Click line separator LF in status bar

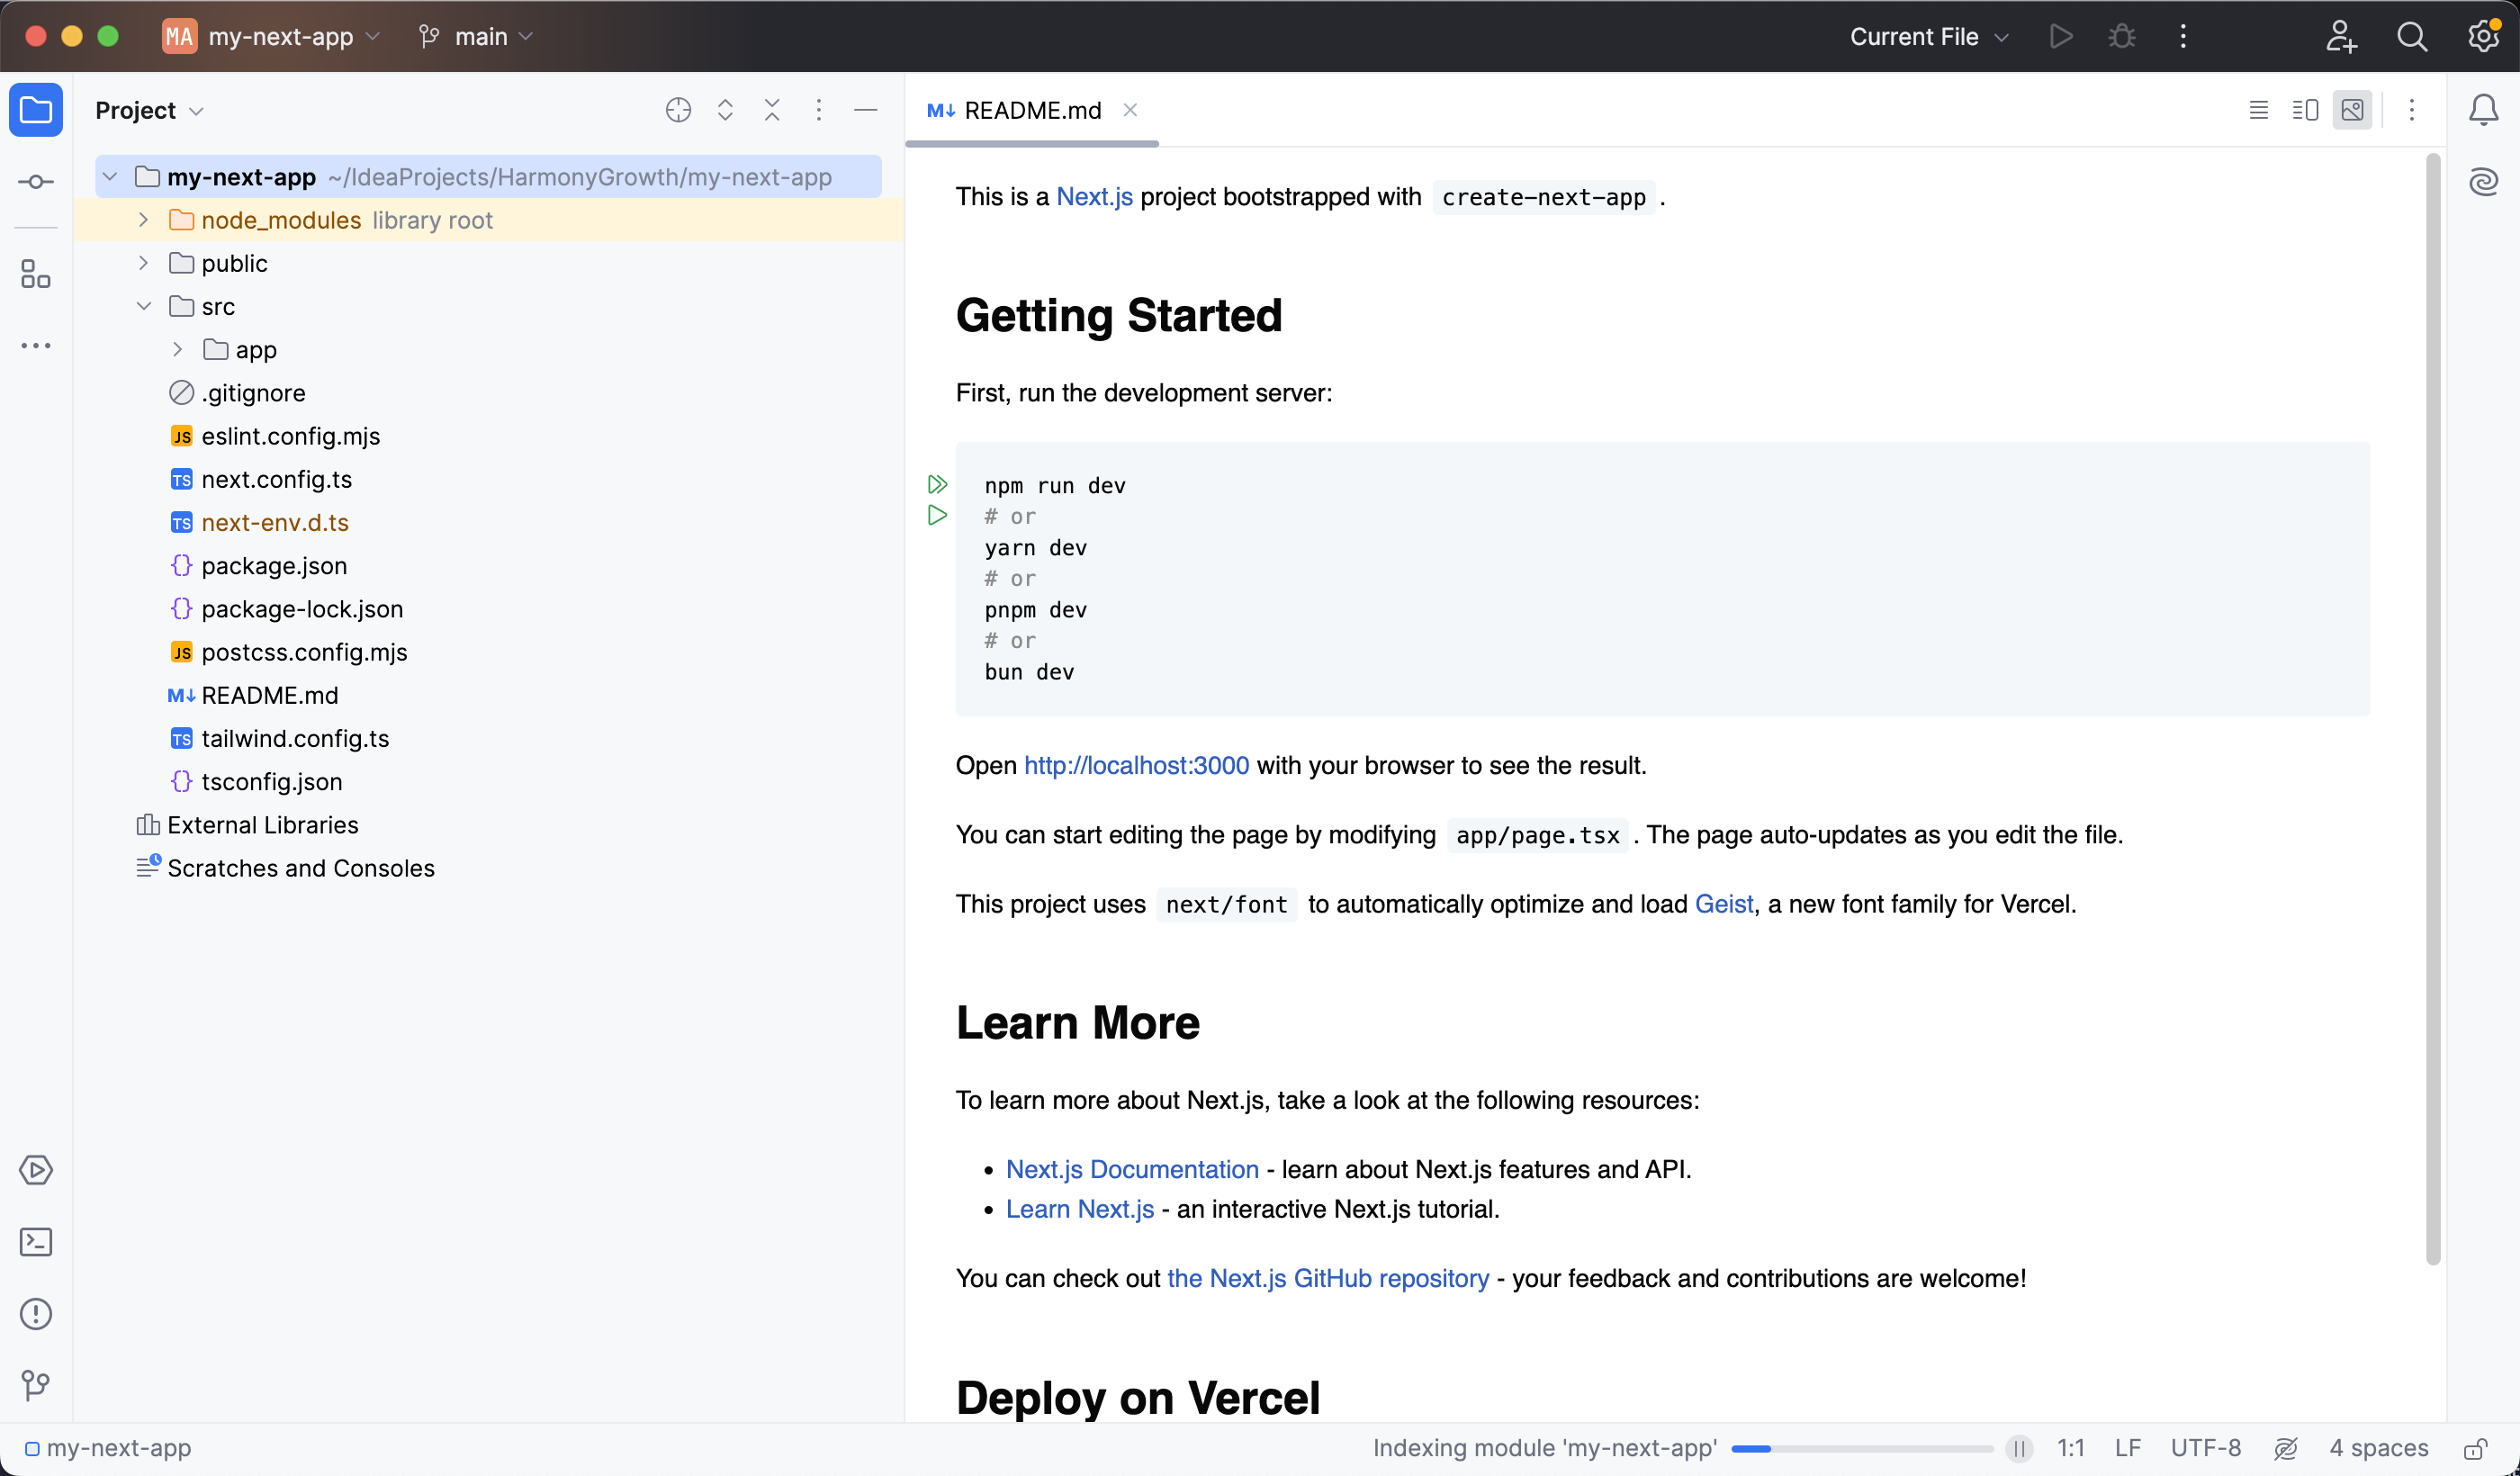pos(2128,1448)
